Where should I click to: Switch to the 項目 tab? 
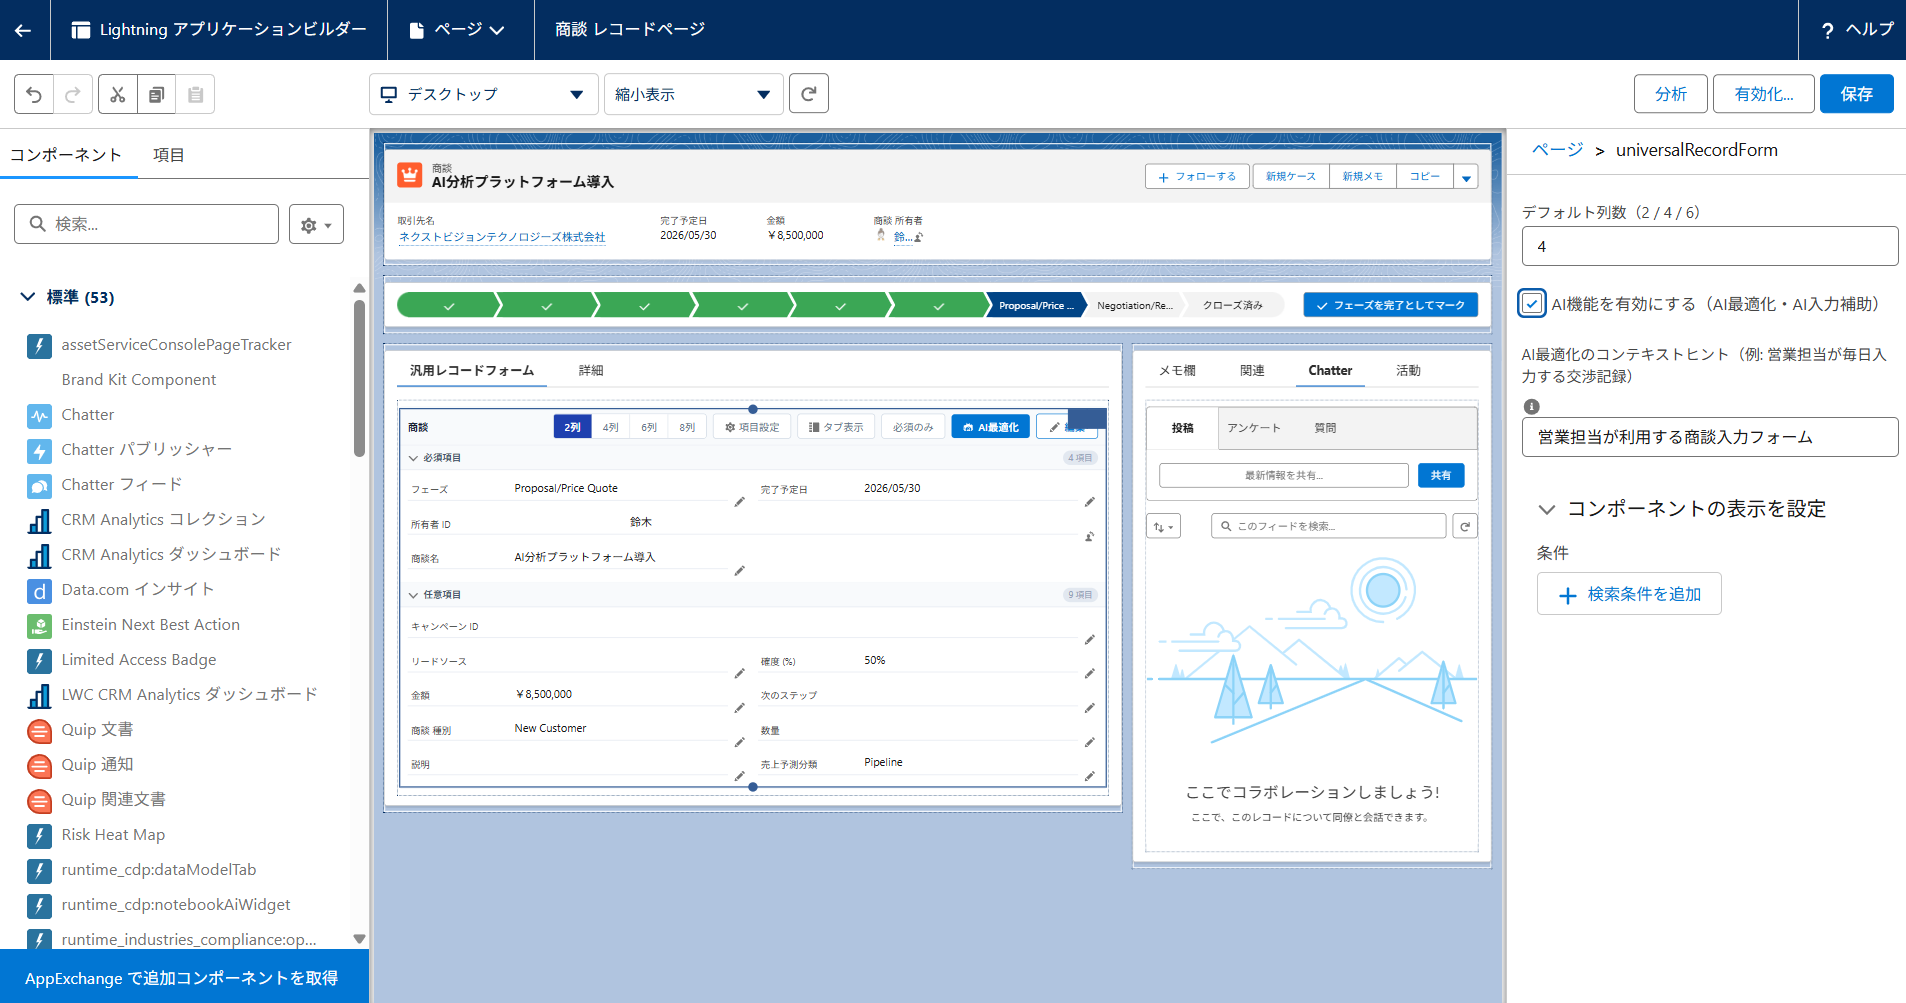168,155
